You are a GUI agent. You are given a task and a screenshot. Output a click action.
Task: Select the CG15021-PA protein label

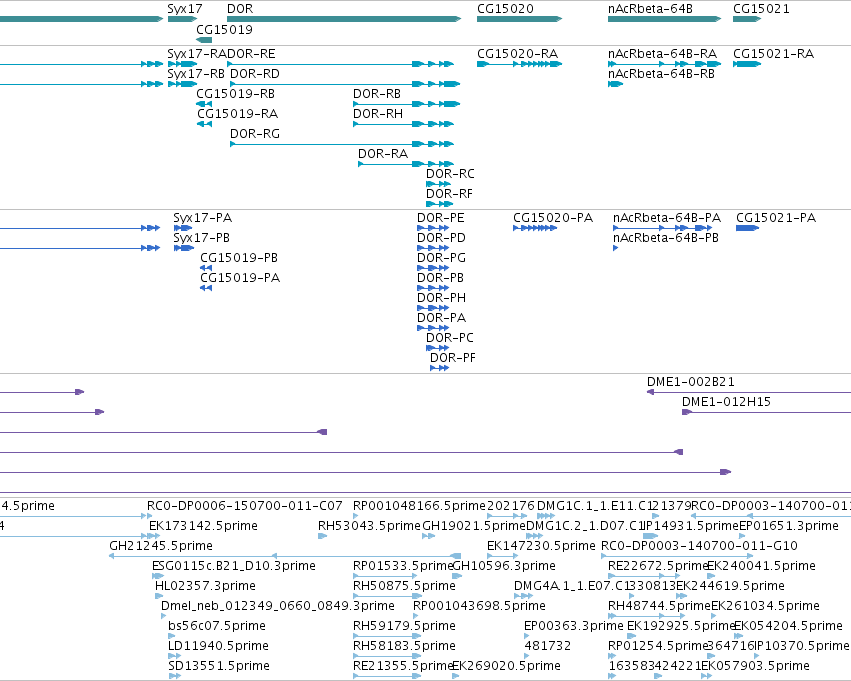[776, 218]
